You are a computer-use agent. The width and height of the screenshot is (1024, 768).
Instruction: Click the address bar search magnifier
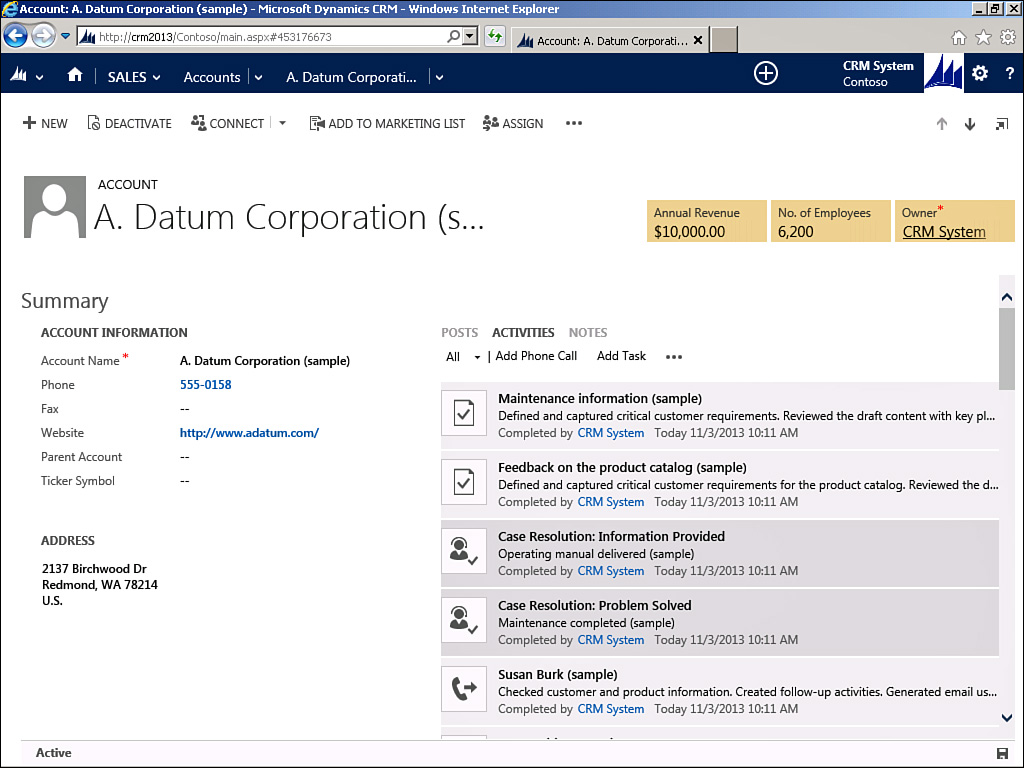[x=453, y=37]
